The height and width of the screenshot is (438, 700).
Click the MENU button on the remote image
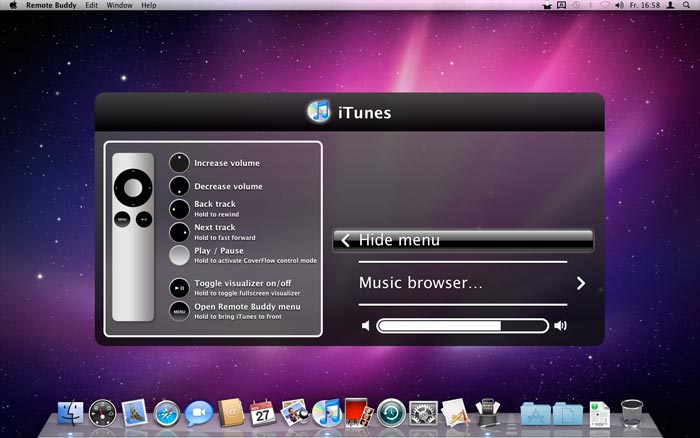point(122,219)
